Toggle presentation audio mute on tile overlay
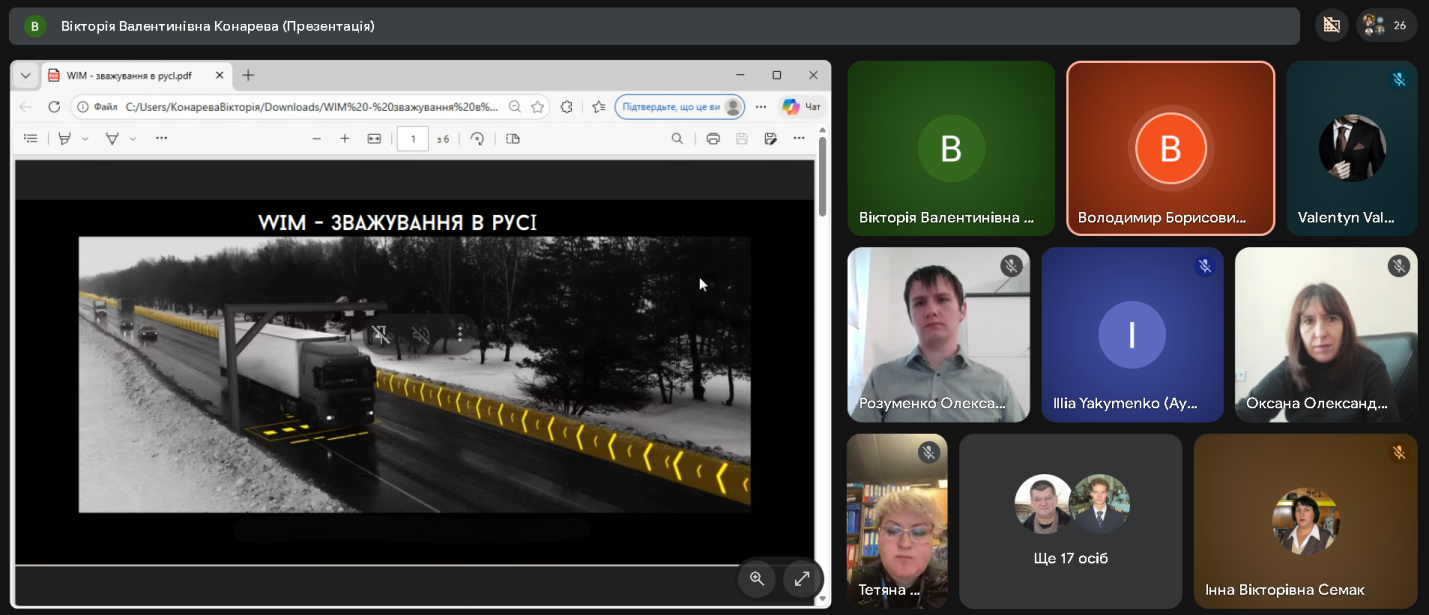 (x=421, y=334)
